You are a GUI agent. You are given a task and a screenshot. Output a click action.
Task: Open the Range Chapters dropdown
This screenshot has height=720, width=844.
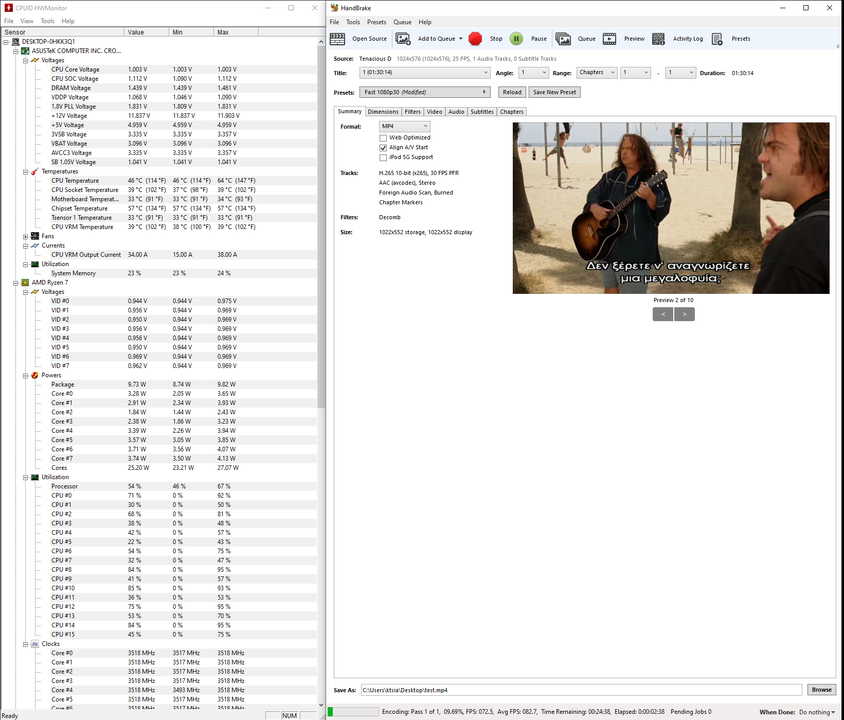(596, 73)
